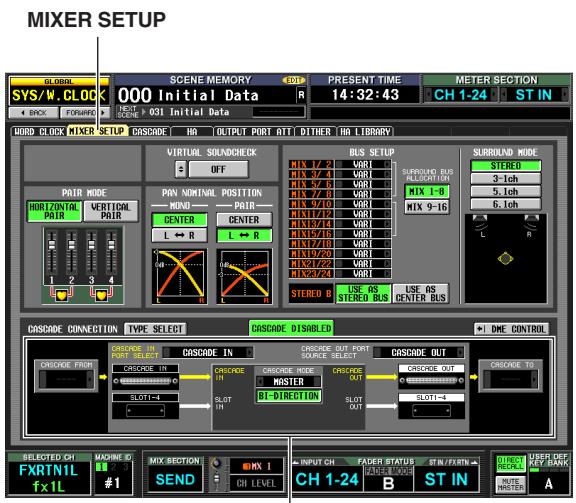Screen dimensions: 576x503
Task: Open the CASCADE FROM selector
Action: click(66, 379)
